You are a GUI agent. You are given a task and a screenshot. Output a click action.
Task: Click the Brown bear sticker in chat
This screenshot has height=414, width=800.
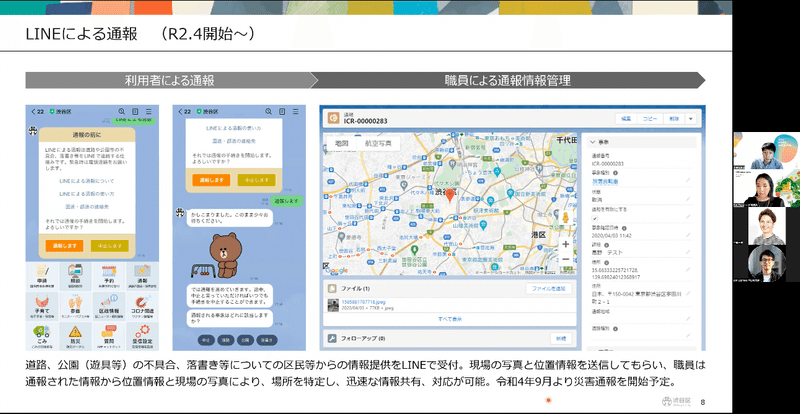tap(225, 255)
